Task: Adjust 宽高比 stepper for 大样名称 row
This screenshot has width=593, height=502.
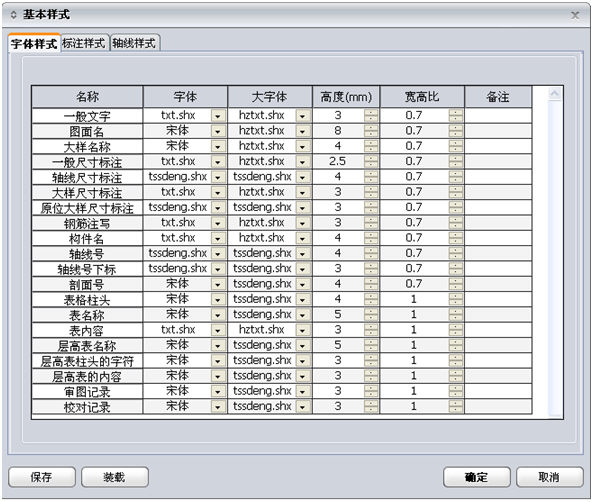Action: [x=456, y=146]
